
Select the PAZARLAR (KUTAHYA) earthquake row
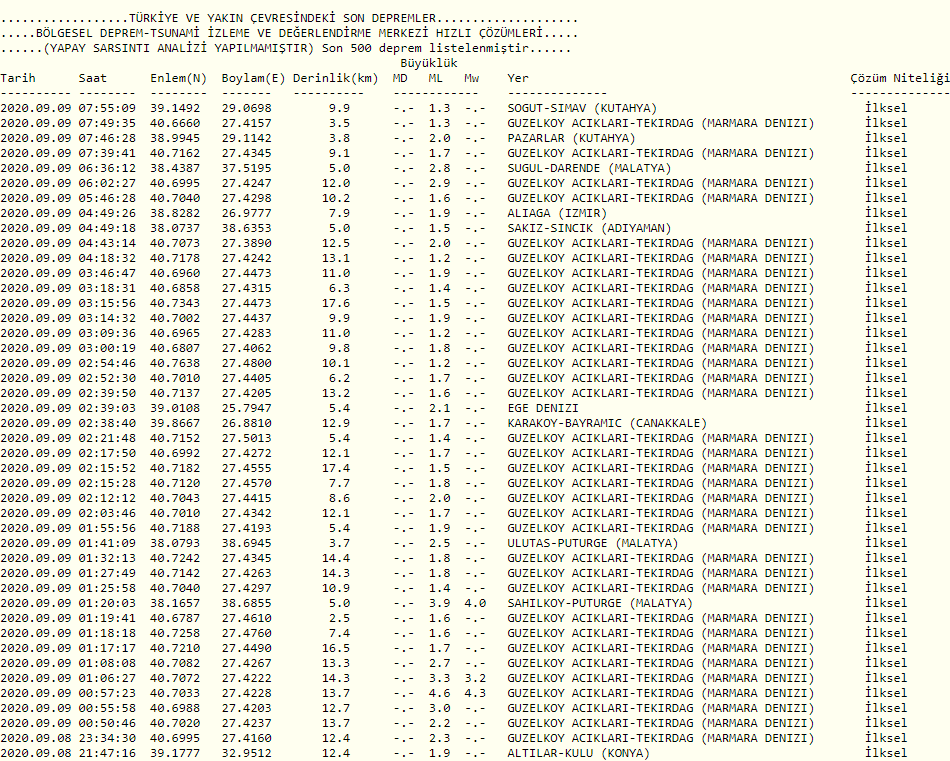[571, 138]
